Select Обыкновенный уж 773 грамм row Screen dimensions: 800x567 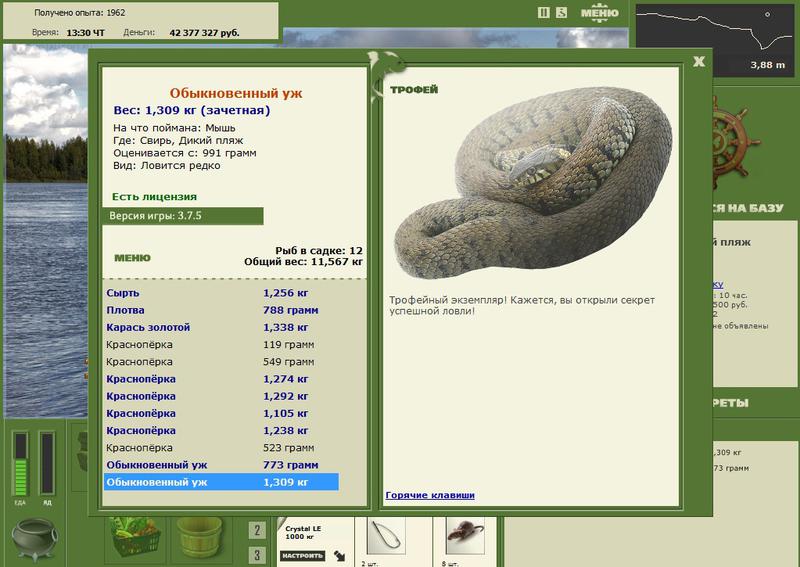tap(221, 465)
